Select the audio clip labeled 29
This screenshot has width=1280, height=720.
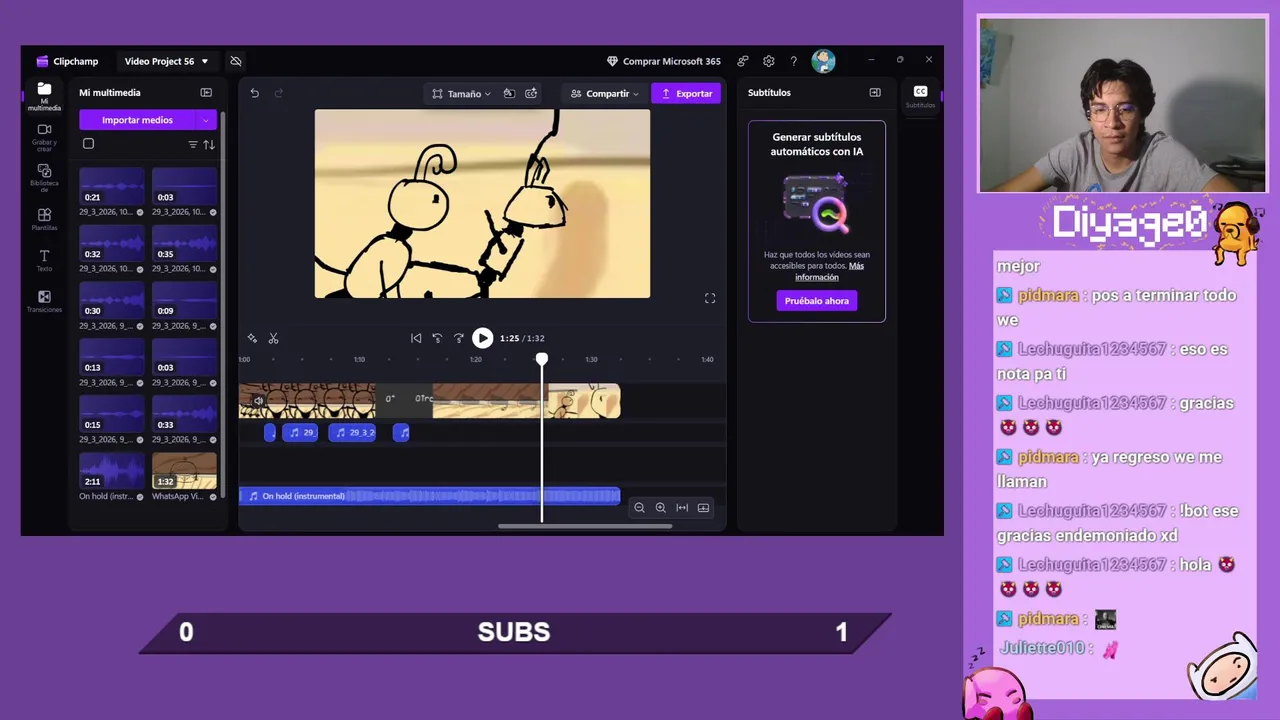(300, 432)
